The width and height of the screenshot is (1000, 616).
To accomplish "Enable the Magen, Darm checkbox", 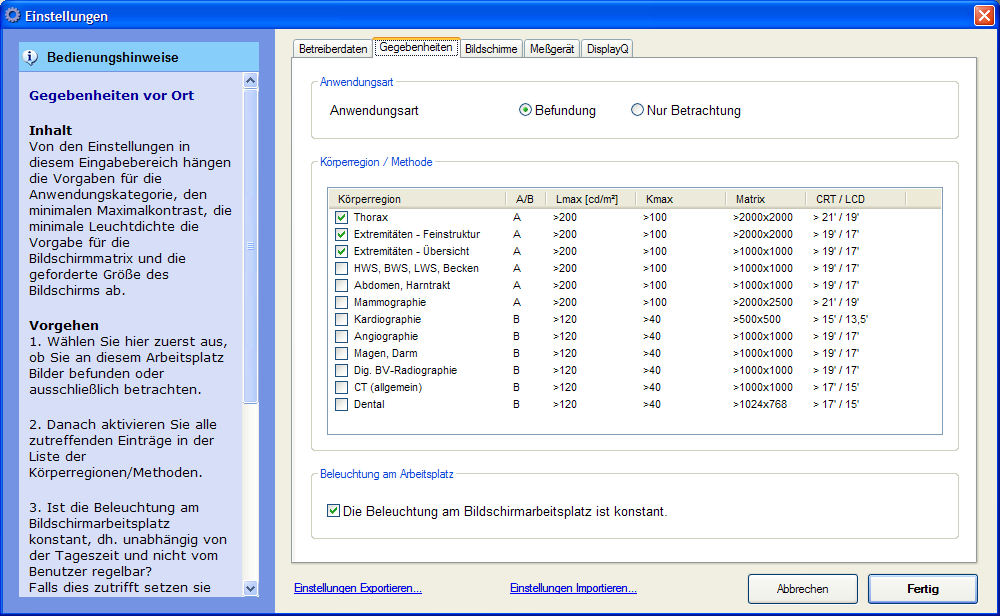I will point(341,353).
